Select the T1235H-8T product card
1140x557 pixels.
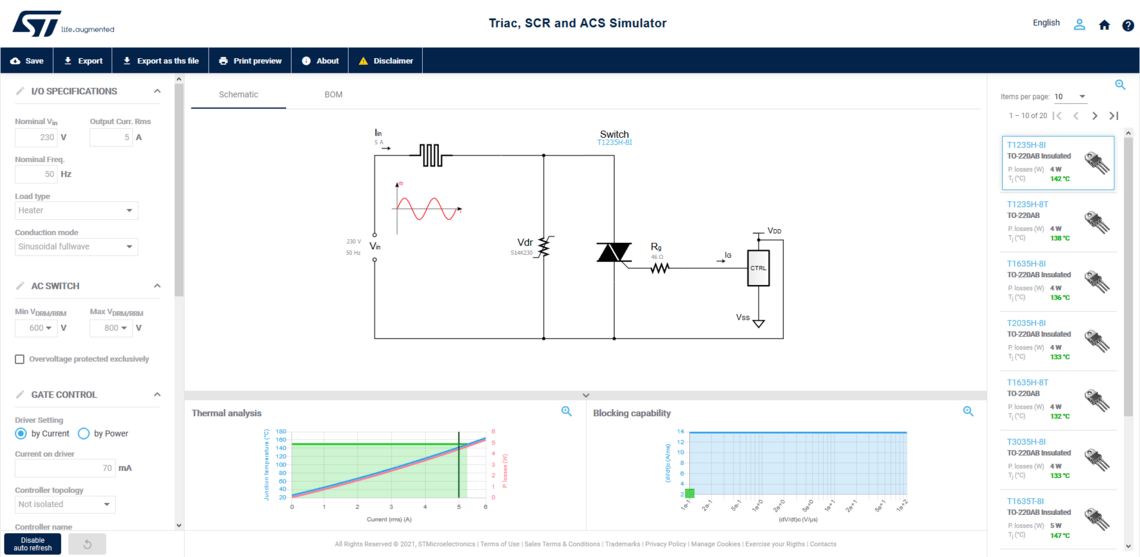1058,223
